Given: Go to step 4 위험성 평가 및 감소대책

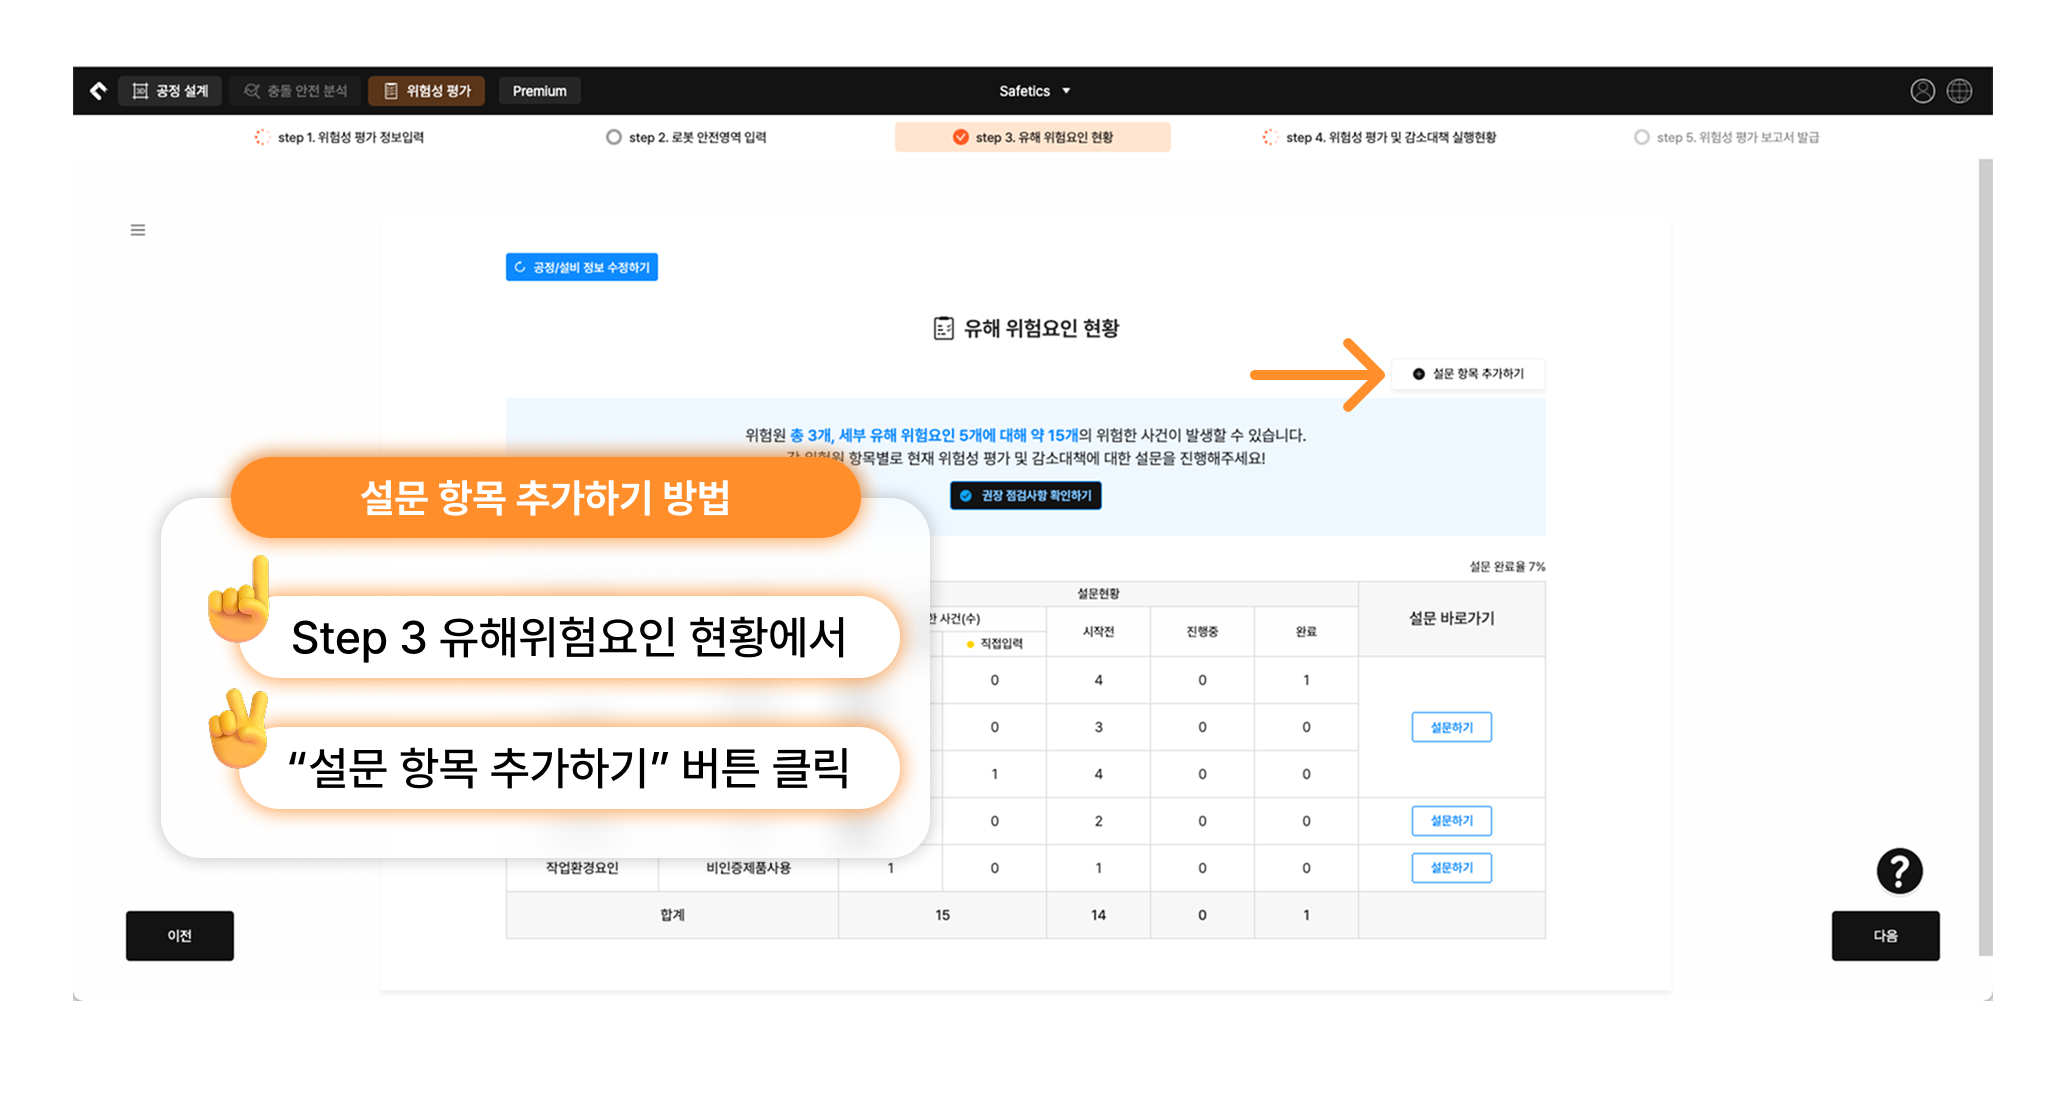Looking at the screenshot, I should click(x=1379, y=137).
